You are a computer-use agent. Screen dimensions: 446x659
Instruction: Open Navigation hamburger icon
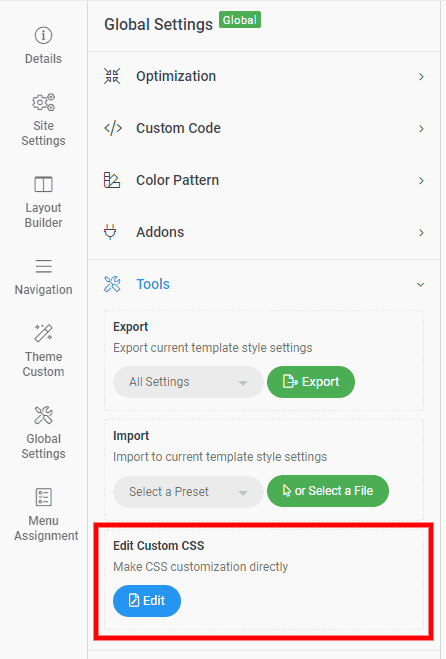(43, 266)
